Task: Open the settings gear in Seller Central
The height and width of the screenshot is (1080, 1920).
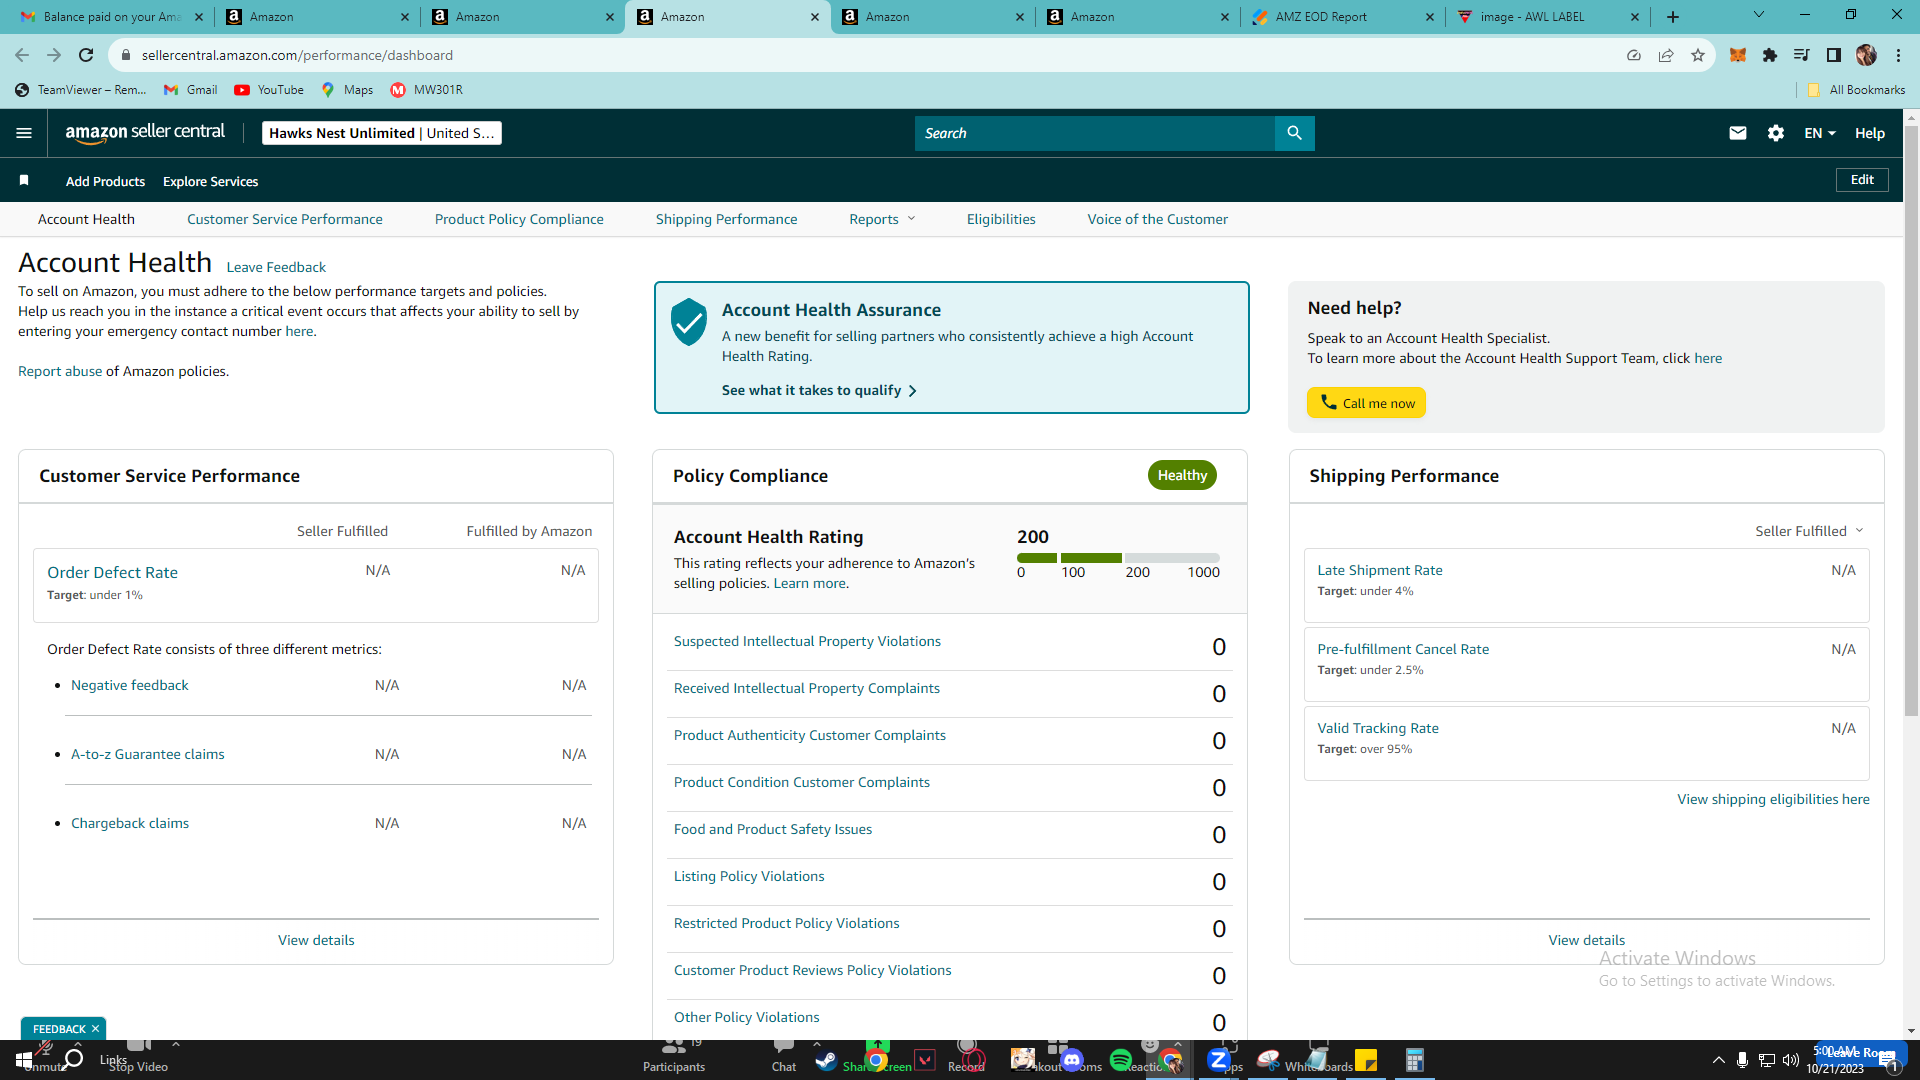Action: click(1776, 133)
